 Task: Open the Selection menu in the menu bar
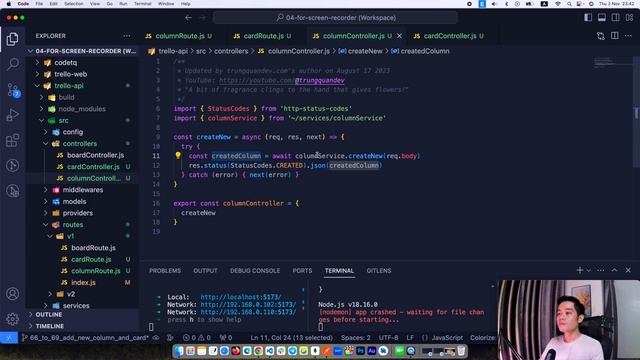tap(73, 4)
